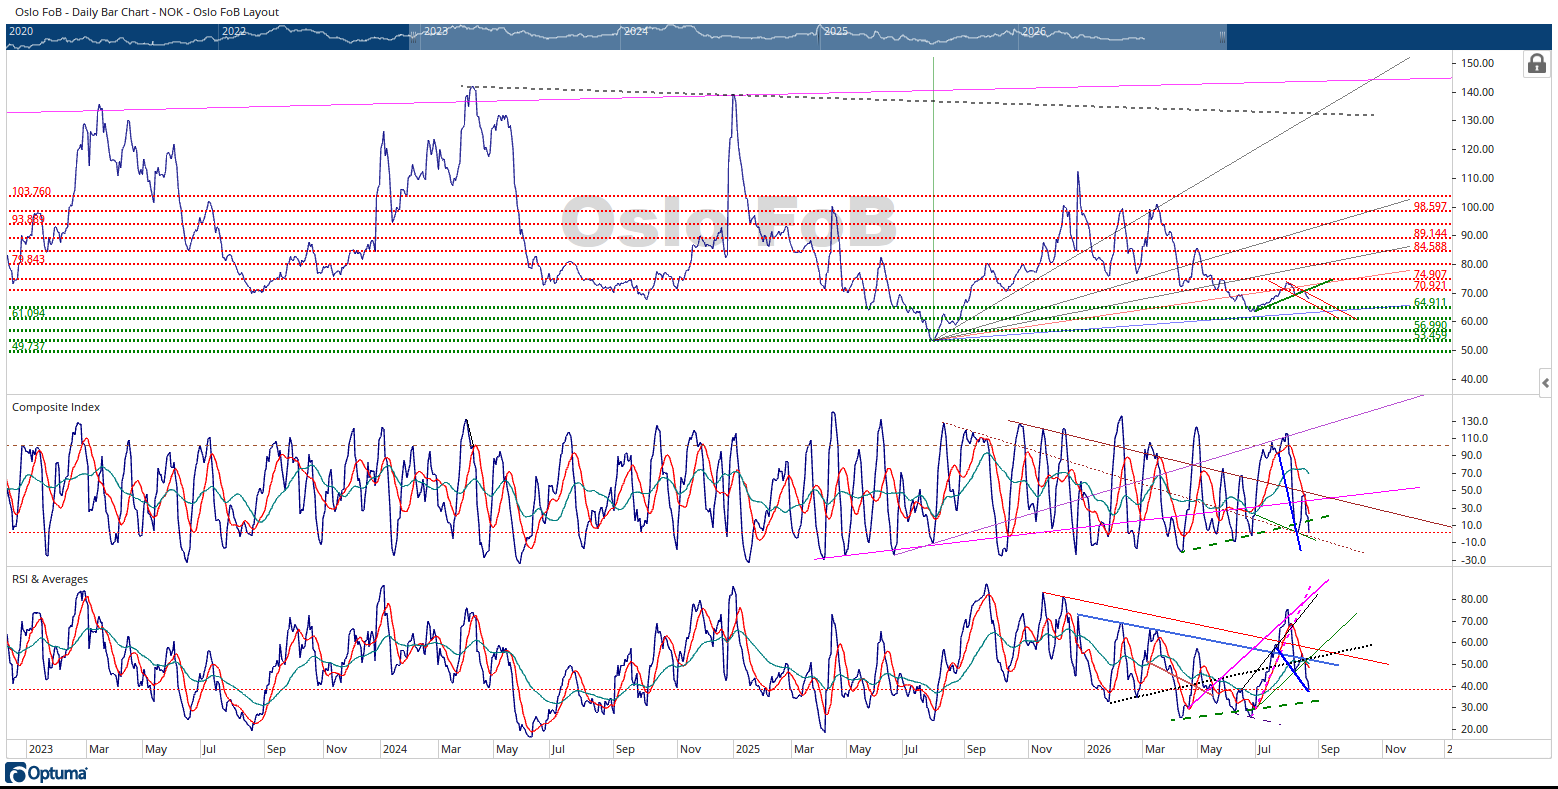Select the 2024 year label on the bottom date axis
1558x789 pixels.
395,749
